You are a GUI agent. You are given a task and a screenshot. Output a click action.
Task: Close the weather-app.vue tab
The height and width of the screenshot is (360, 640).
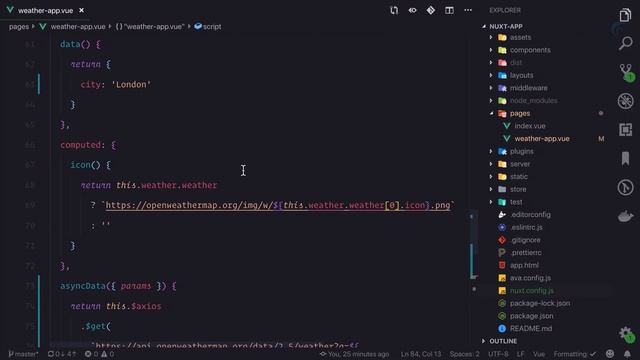(81, 10)
